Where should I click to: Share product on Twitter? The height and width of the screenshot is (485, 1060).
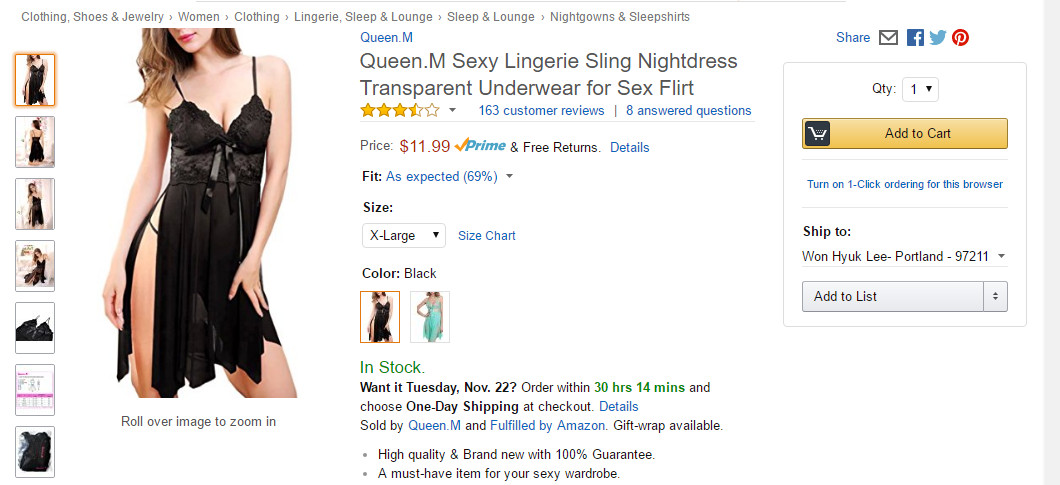[x=937, y=38]
